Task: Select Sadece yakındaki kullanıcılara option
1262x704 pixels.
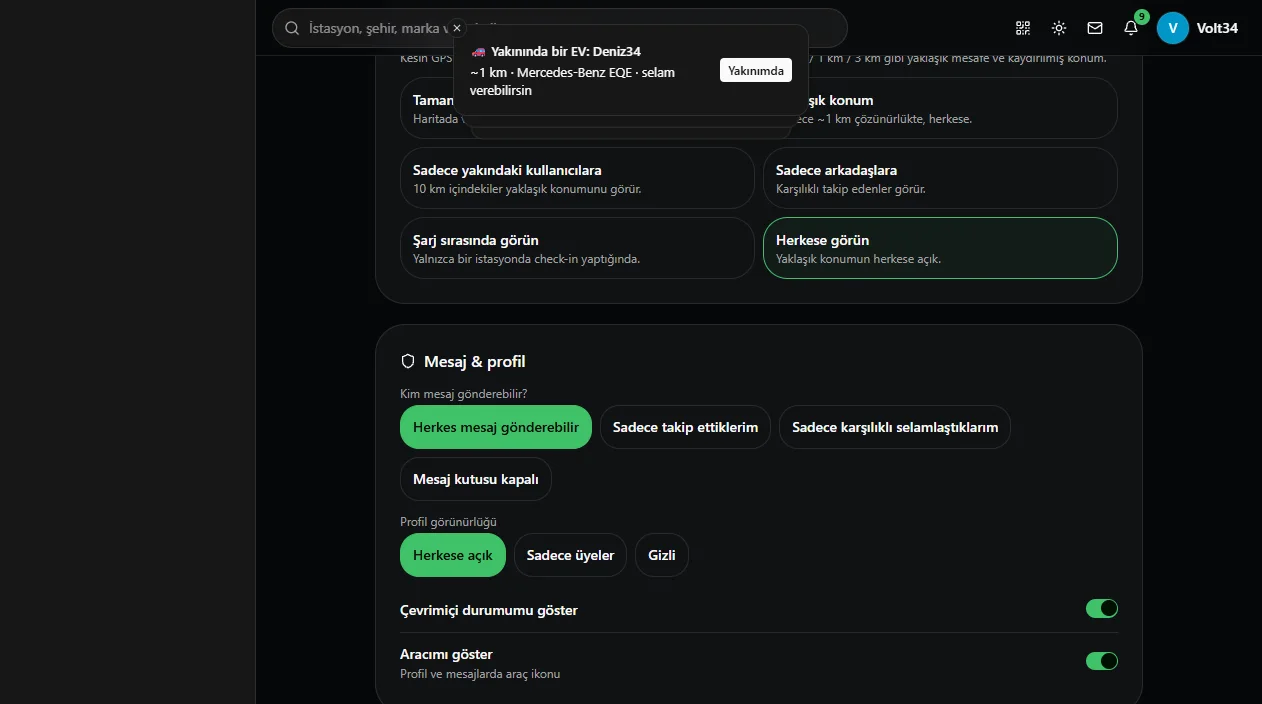Action: click(x=577, y=178)
